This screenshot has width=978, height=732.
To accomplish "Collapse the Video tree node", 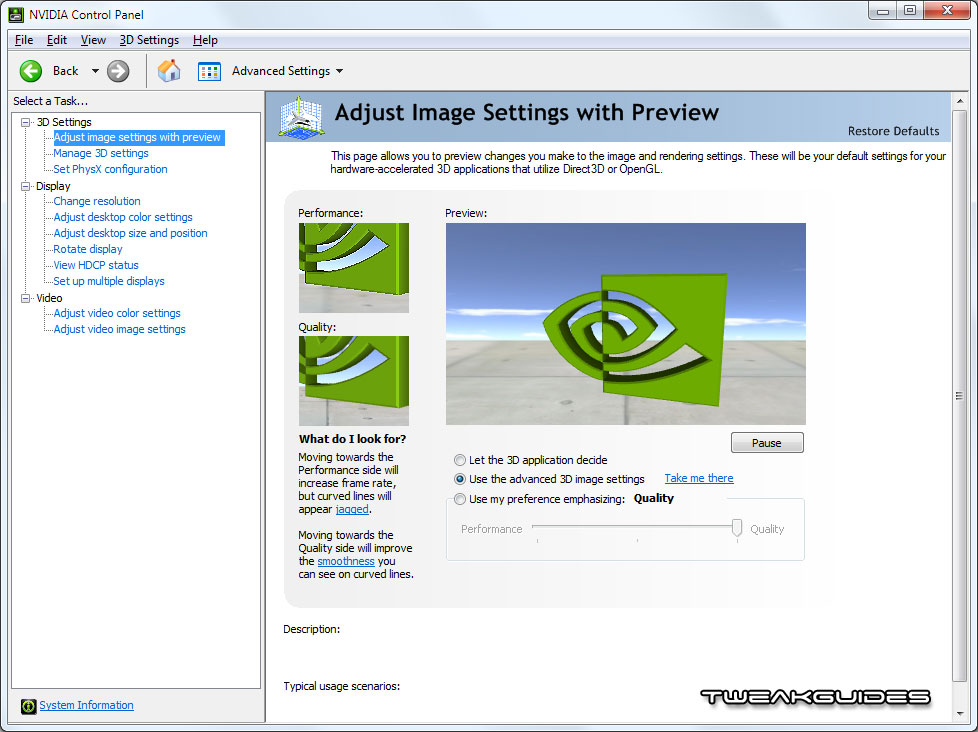I will point(26,298).
